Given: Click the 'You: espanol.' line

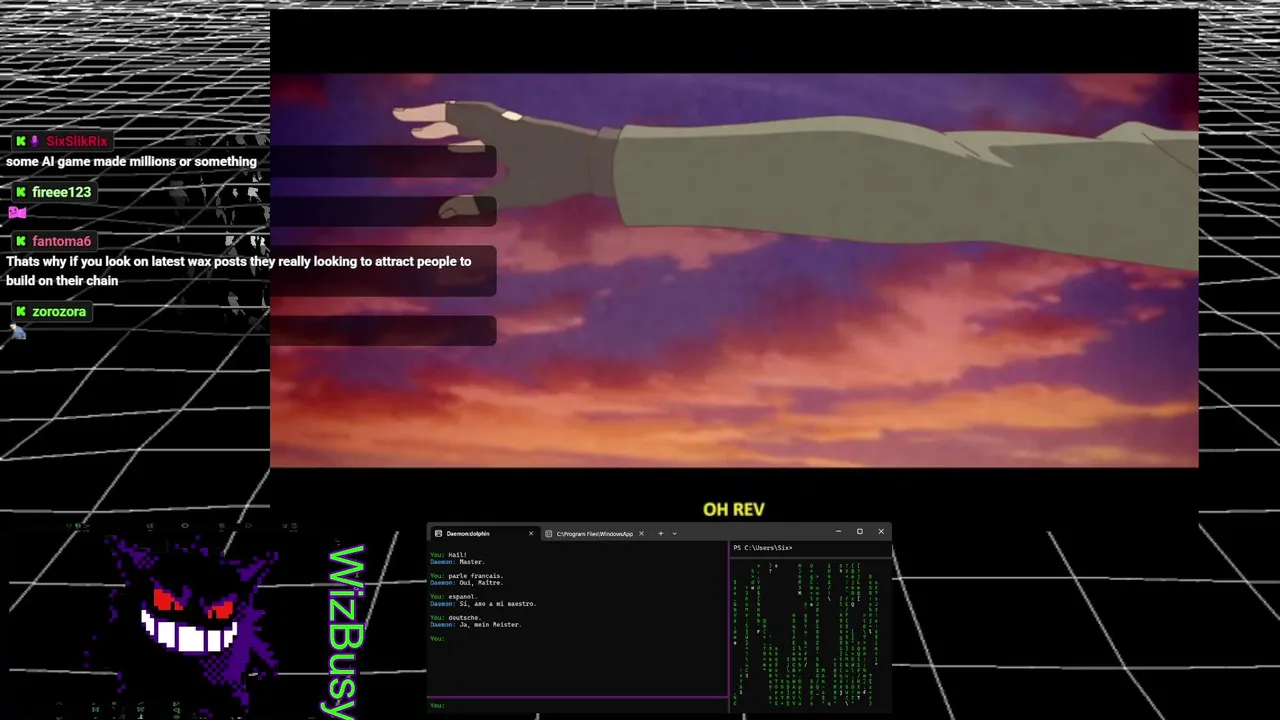Looking at the screenshot, I should coord(456,597).
